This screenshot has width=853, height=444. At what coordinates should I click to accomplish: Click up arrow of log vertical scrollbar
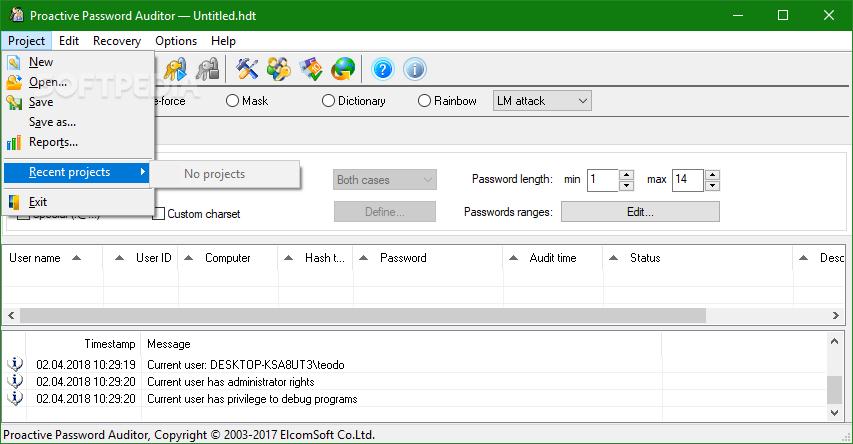click(835, 341)
